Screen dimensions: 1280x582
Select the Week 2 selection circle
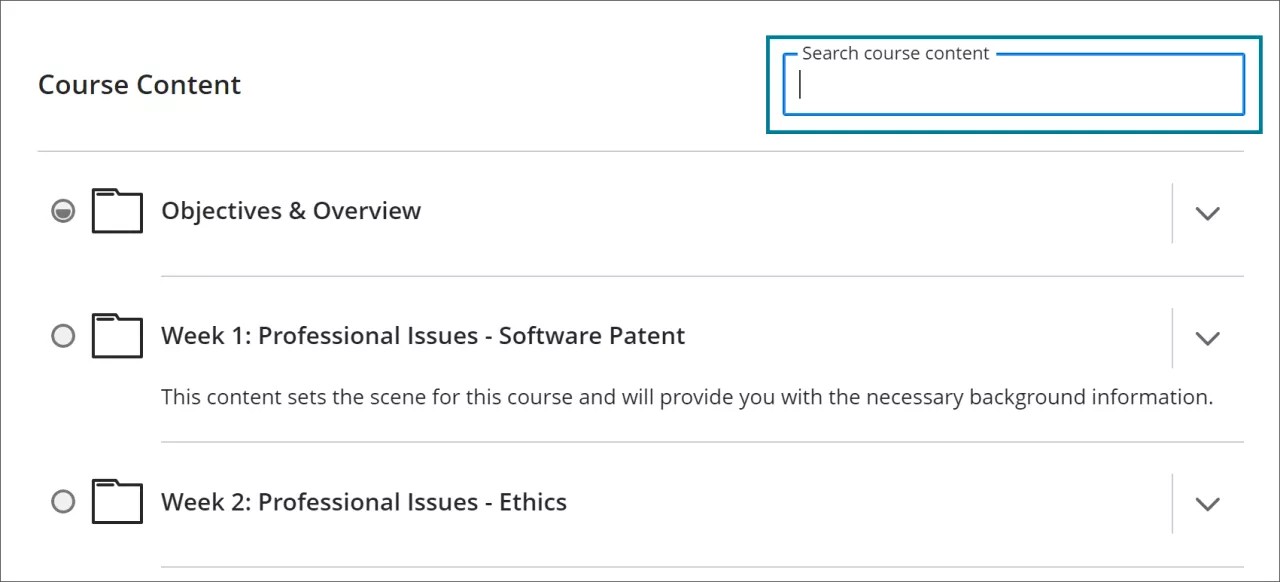coord(63,502)
